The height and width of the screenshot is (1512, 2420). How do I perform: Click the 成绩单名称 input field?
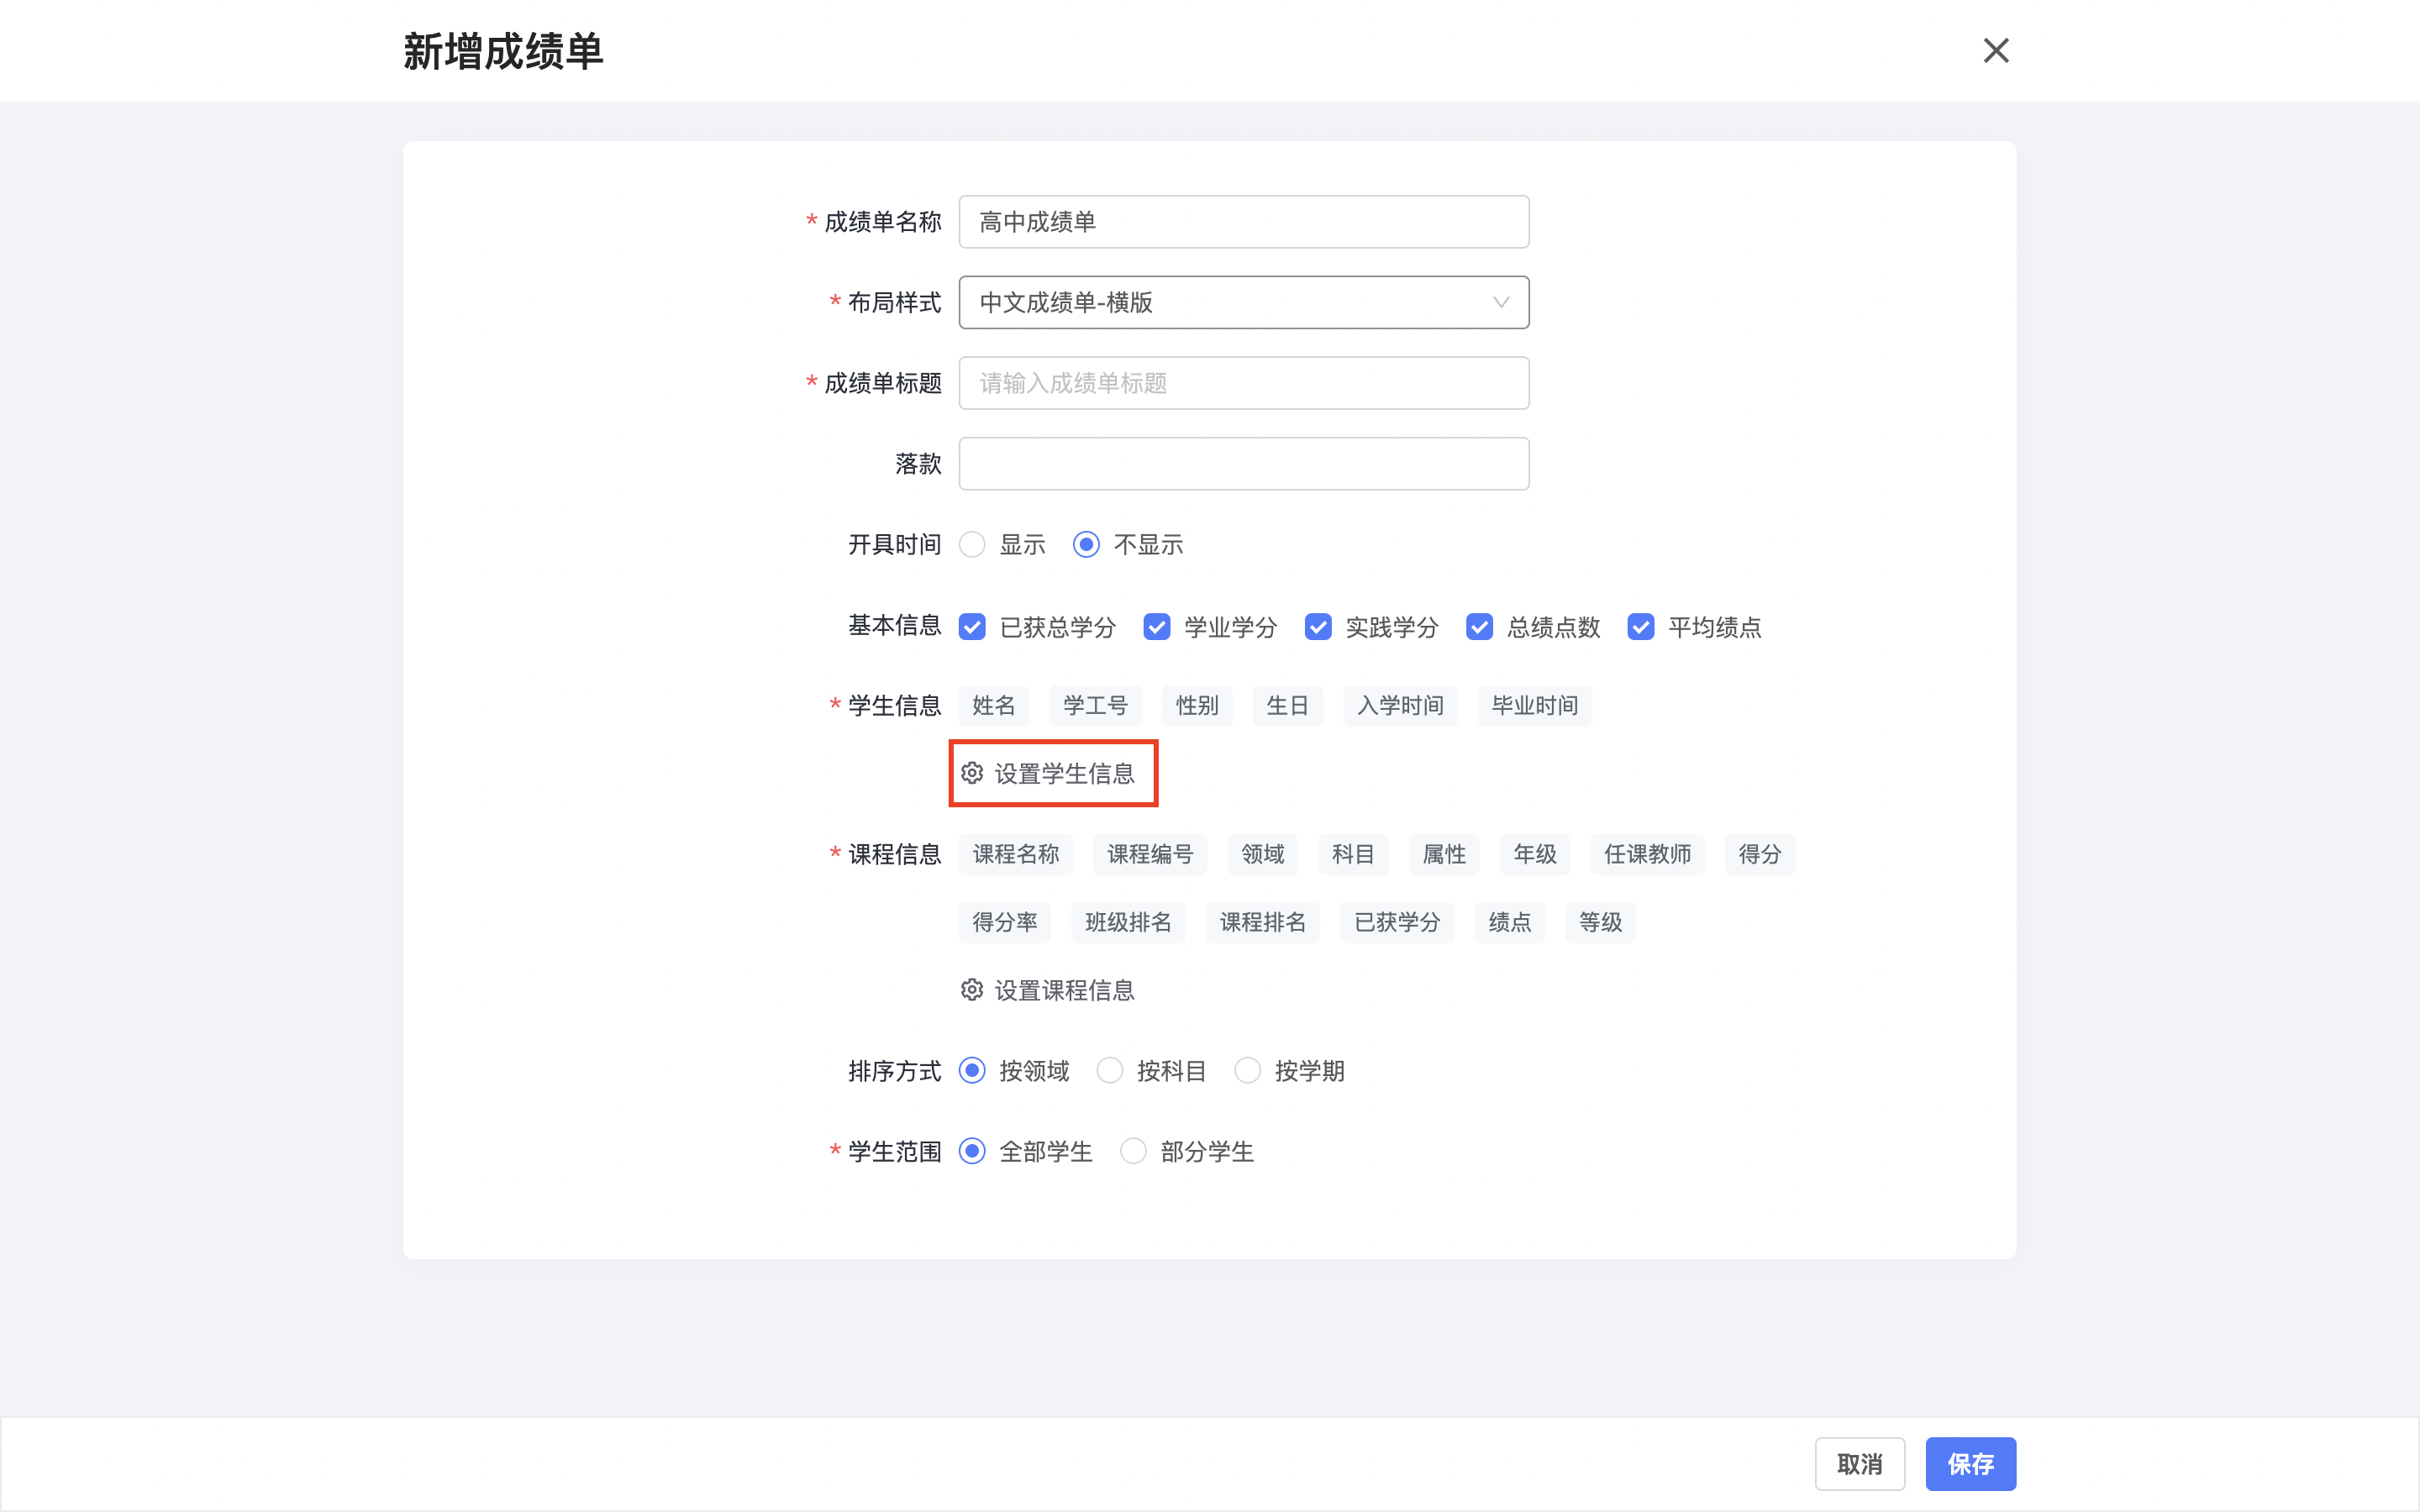[1244, 222]
